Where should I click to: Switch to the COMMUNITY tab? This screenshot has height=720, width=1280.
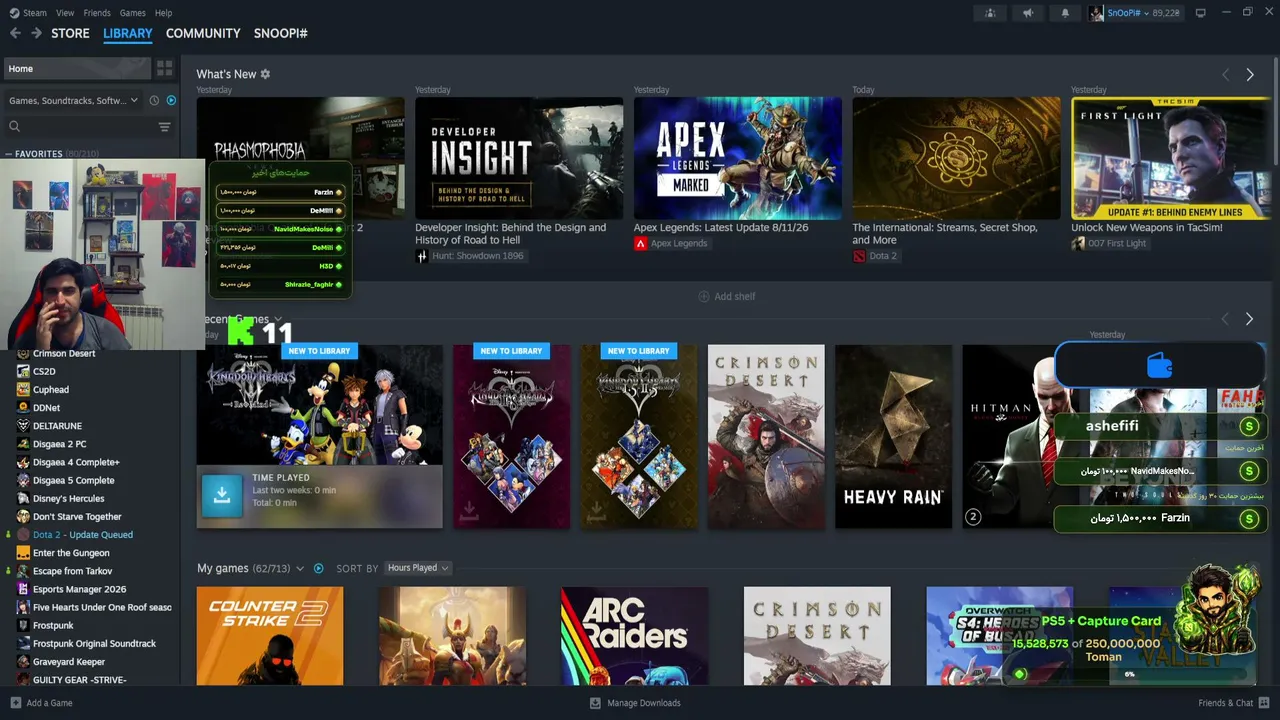point(203,33)
